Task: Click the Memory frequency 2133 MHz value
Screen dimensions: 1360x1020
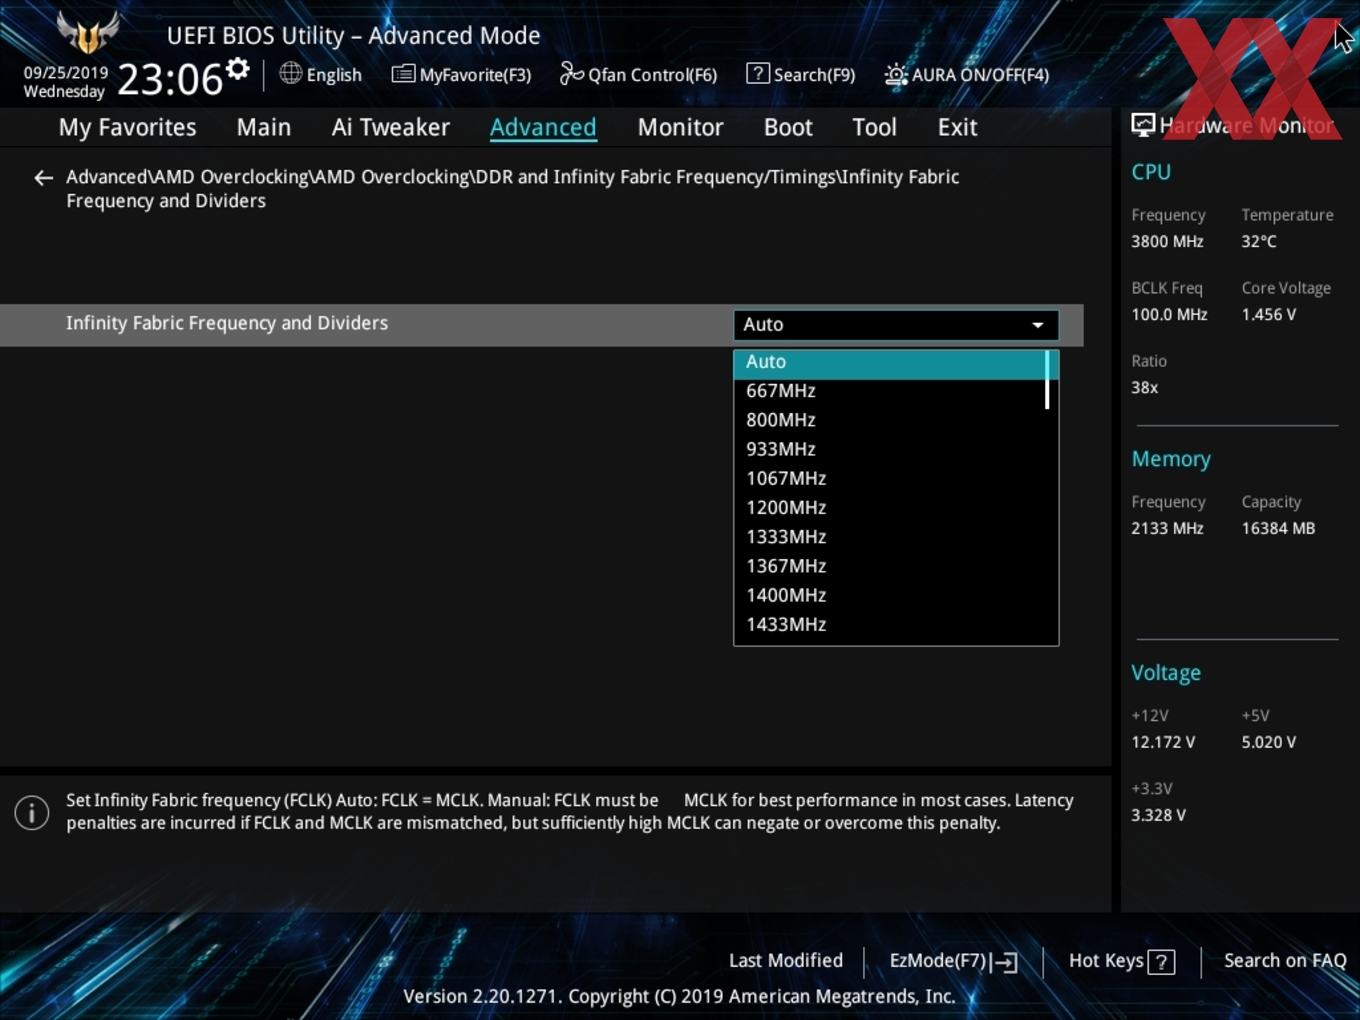Action: tap(1167, 529)
